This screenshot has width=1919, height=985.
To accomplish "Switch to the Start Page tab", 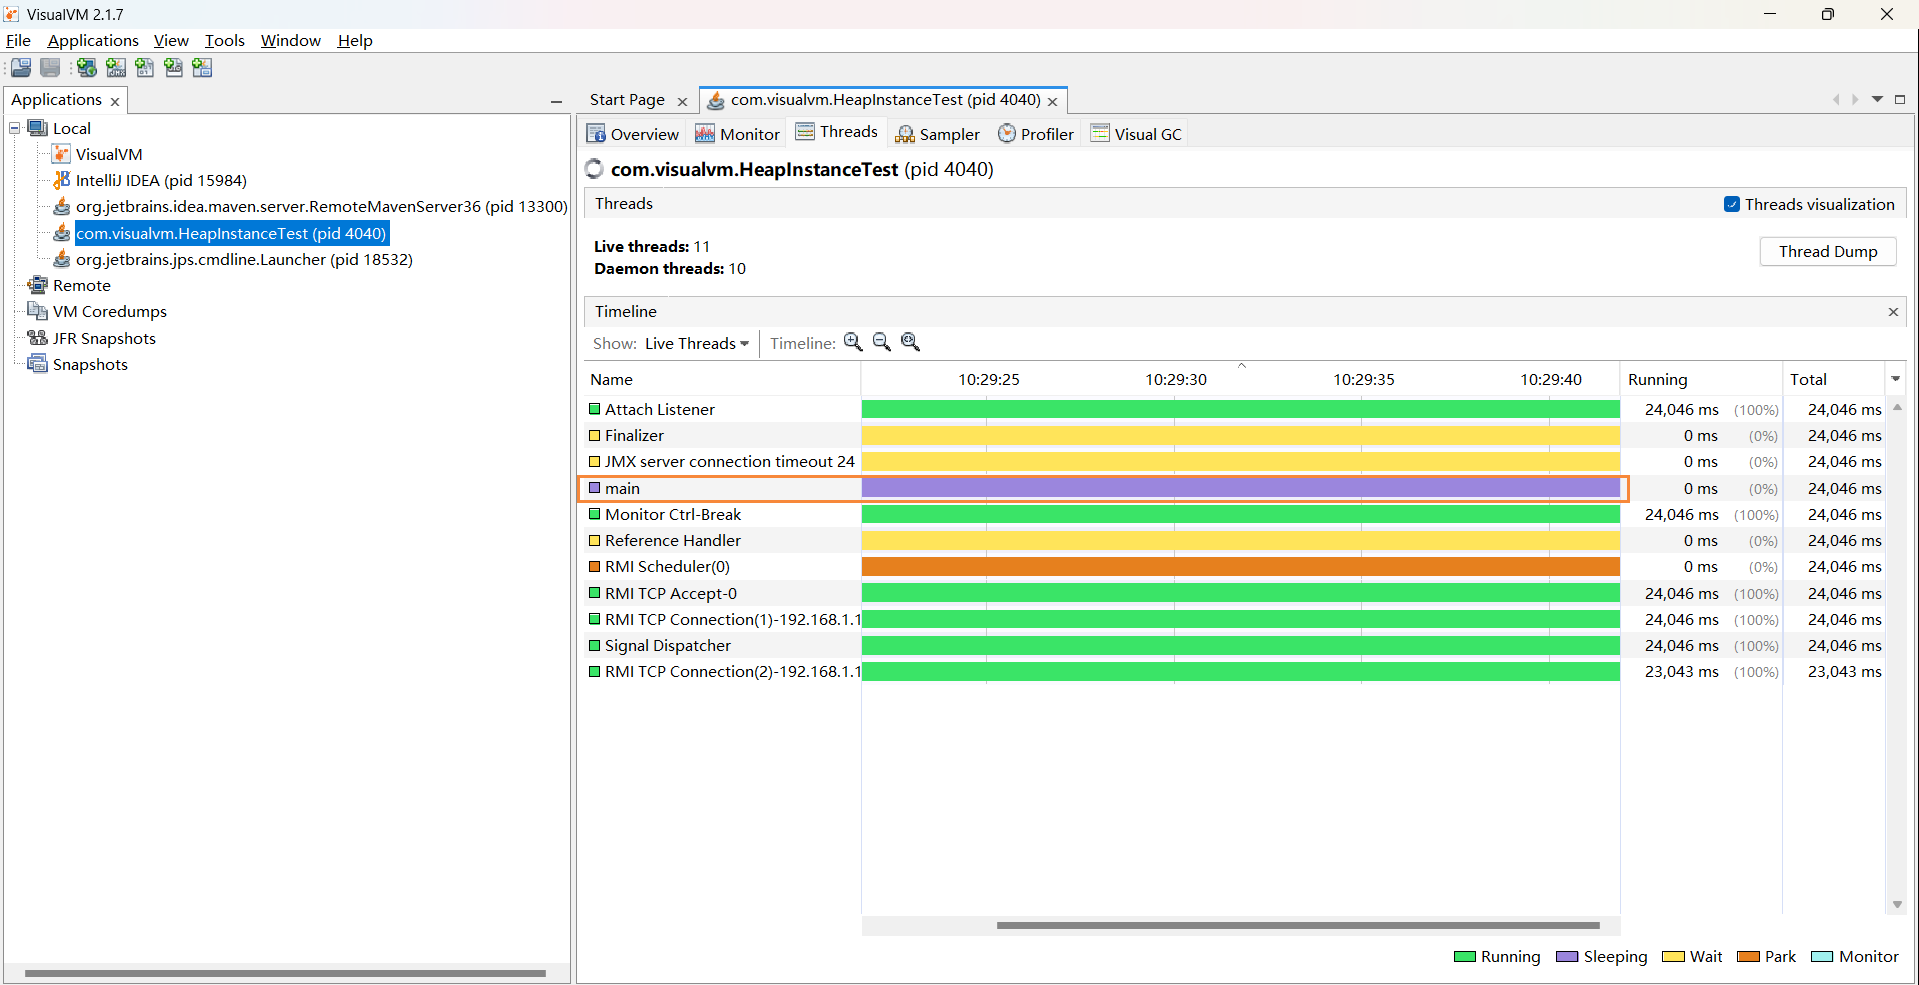I will tap(627, 100).
